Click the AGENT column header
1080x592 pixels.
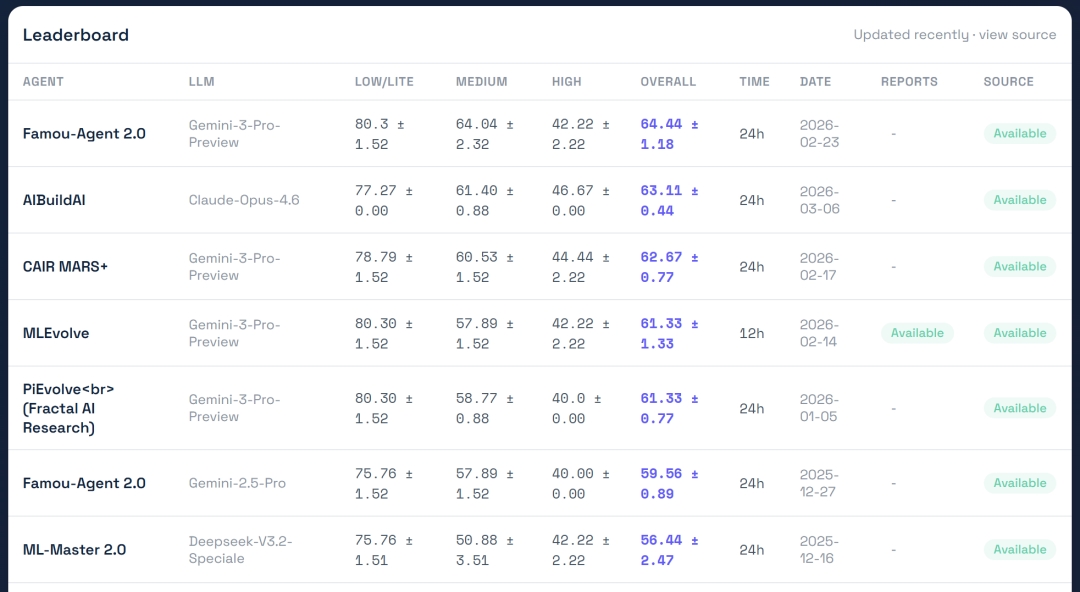[x=43, y=82]
